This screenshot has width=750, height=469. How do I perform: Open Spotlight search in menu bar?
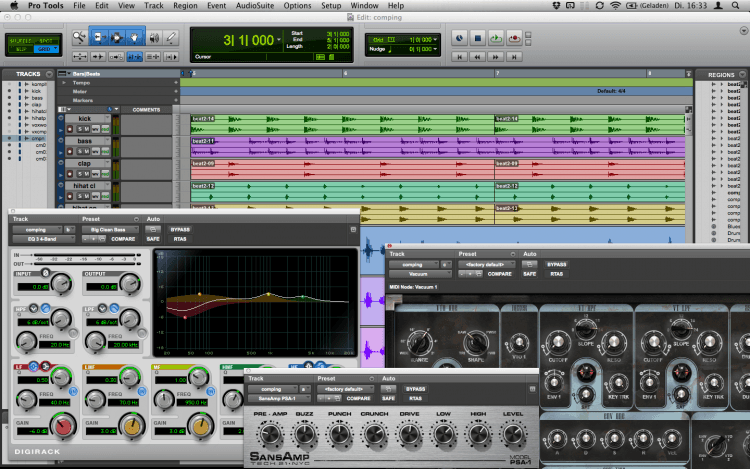pos(736,6)
